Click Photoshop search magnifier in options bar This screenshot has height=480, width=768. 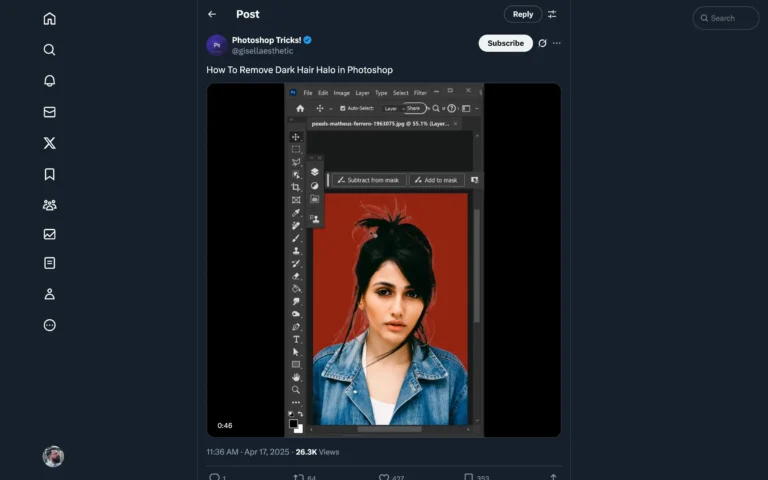tap(436, 108)
